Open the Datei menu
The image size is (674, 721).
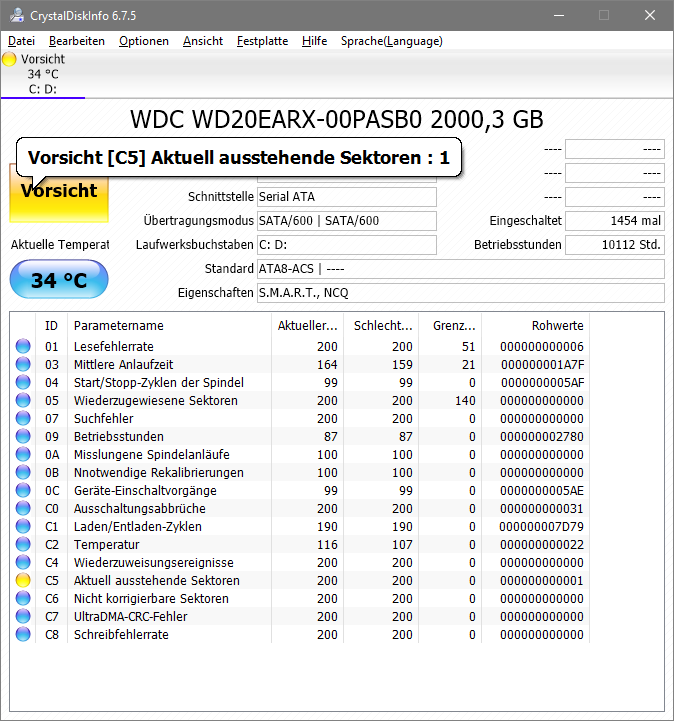tap(21, 41)
